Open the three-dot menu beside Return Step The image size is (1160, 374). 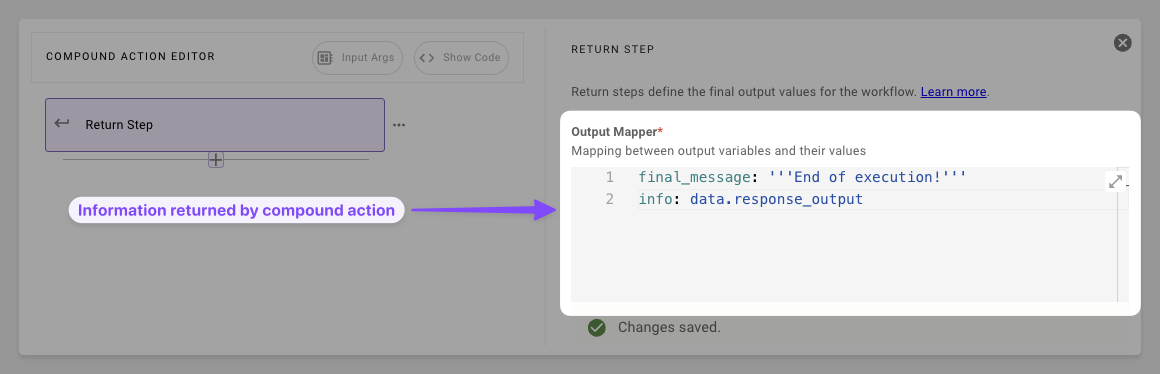(x=399, y=125)
